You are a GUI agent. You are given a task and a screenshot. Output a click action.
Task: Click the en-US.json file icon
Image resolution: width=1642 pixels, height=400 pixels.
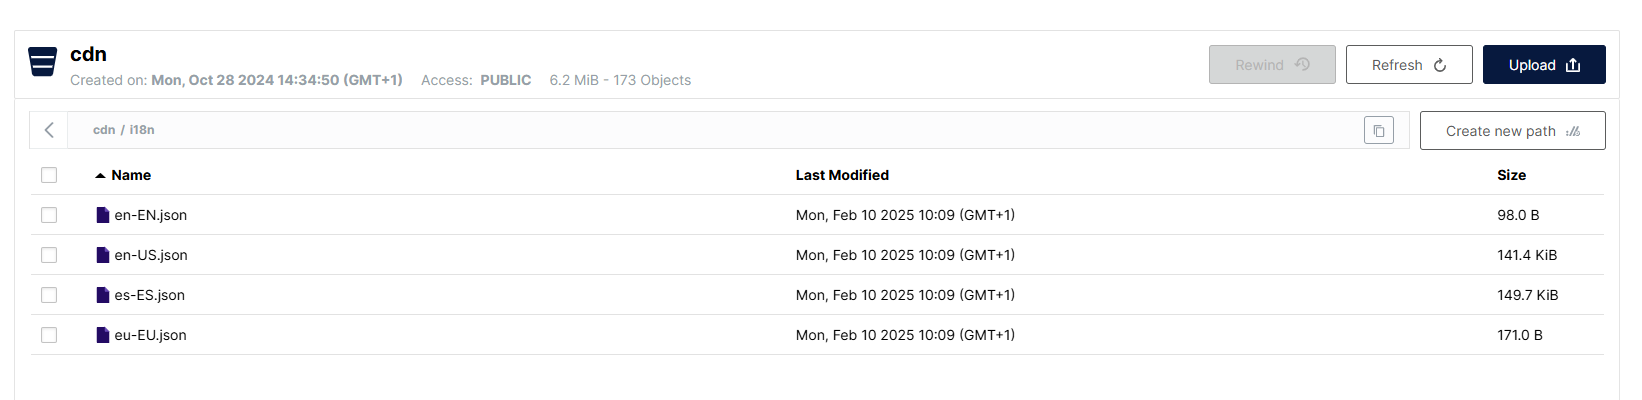pyautogui.click(x=102, y=255)
